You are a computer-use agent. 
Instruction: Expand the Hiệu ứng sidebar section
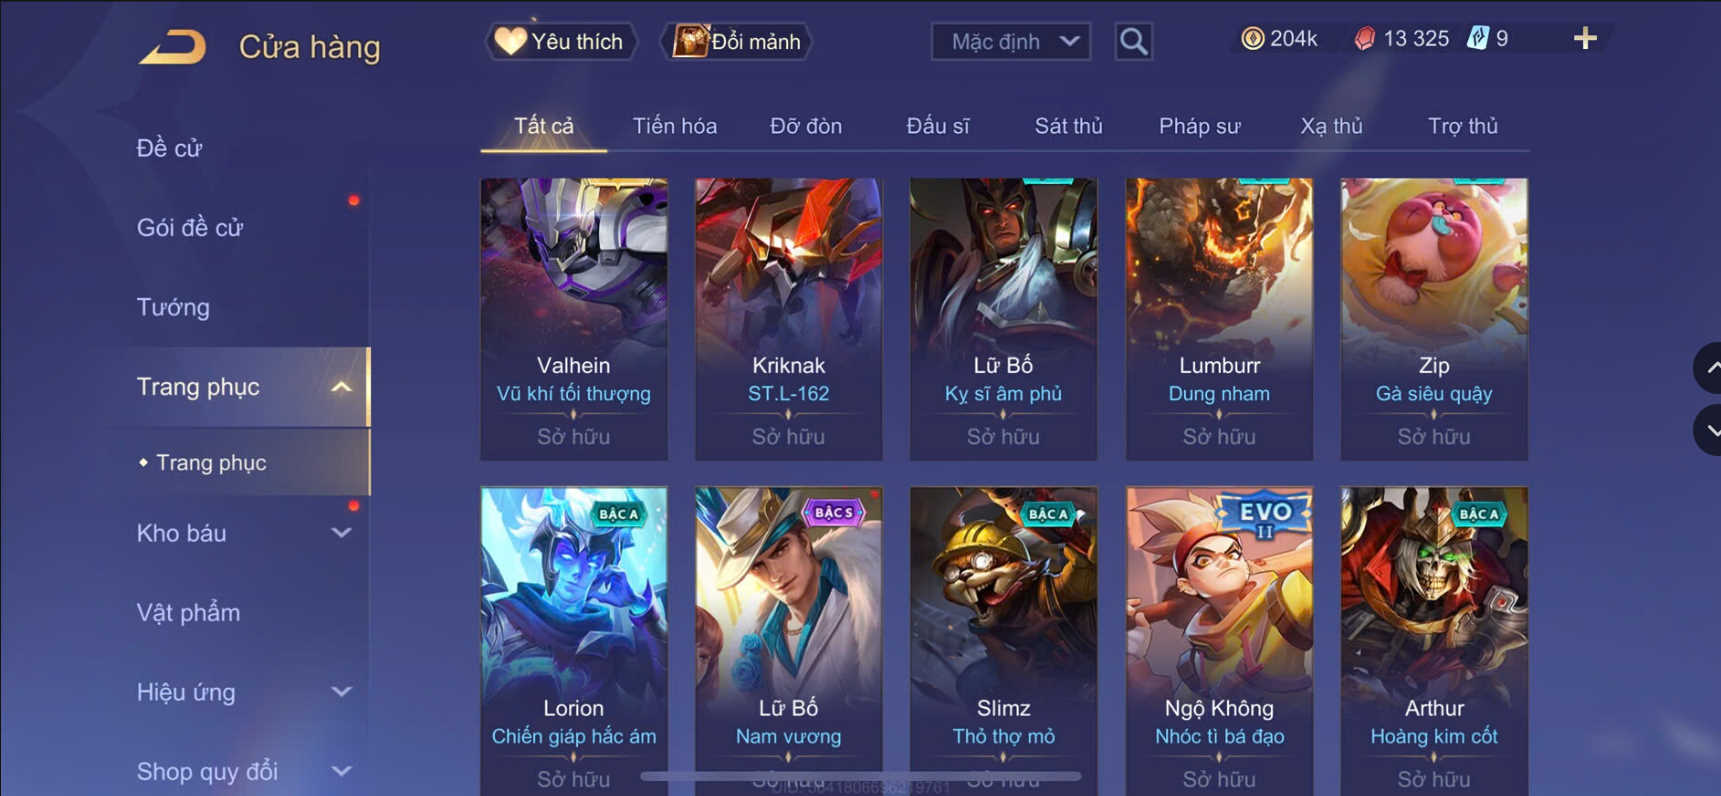[x=341, y=692]
